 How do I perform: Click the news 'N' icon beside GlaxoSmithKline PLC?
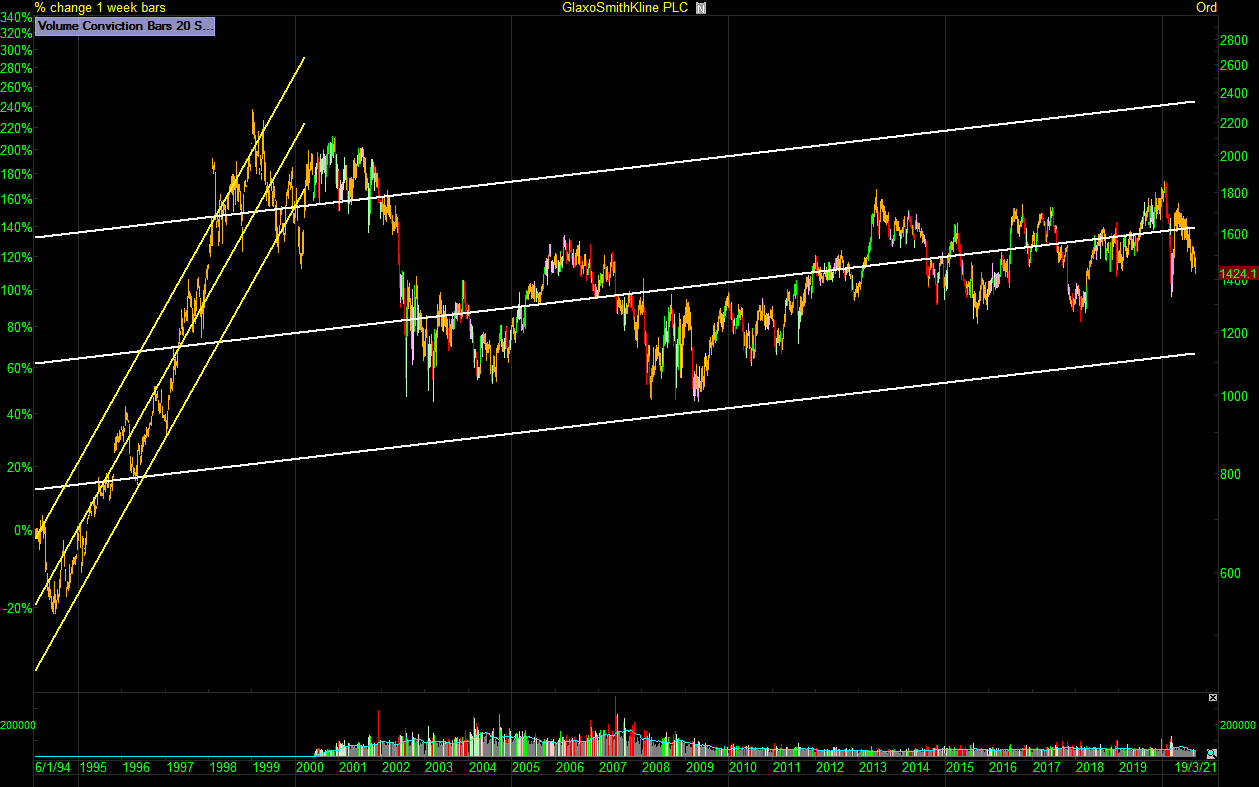[x=701, y=8]
